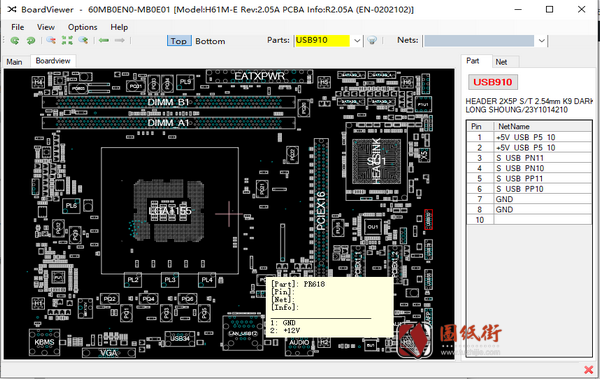Open the Nets dropdown arrow
The width and height of the screenshot is (600, 379).
(x=541, y=41)
